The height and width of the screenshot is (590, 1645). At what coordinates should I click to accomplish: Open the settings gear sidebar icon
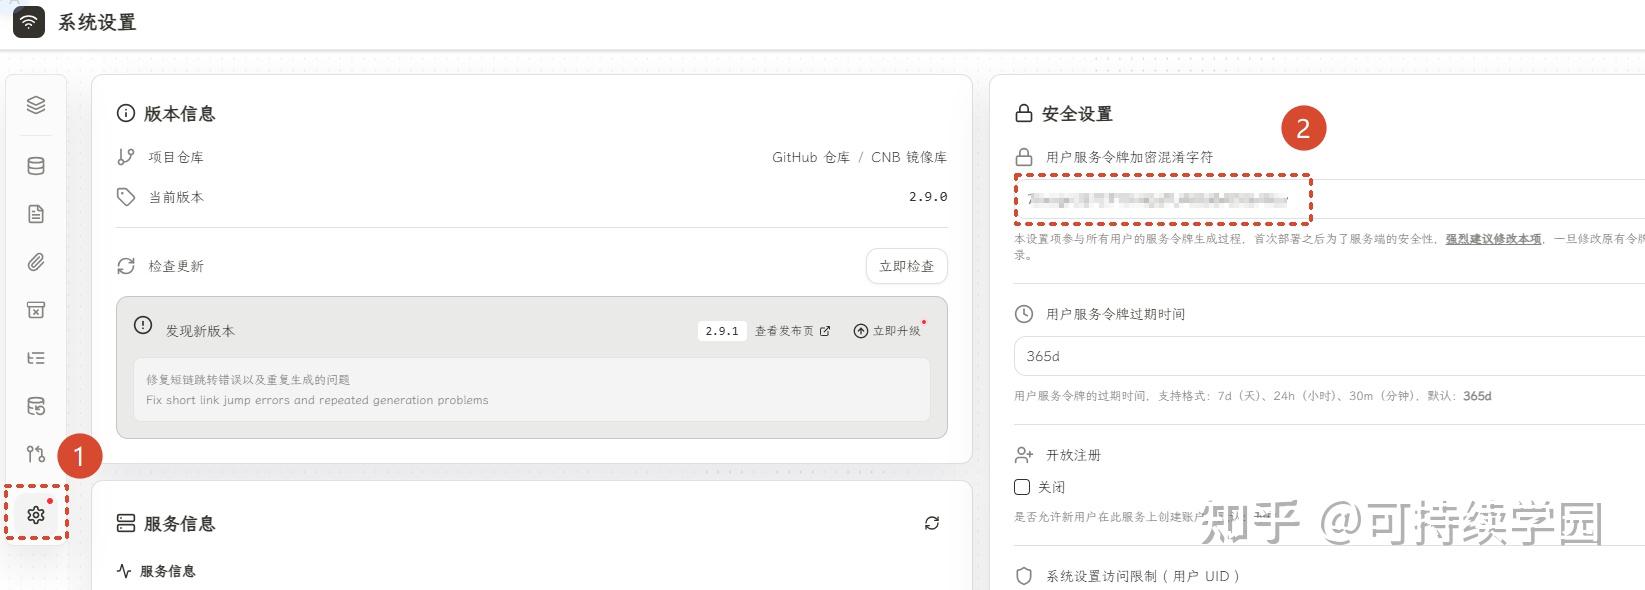36,514
